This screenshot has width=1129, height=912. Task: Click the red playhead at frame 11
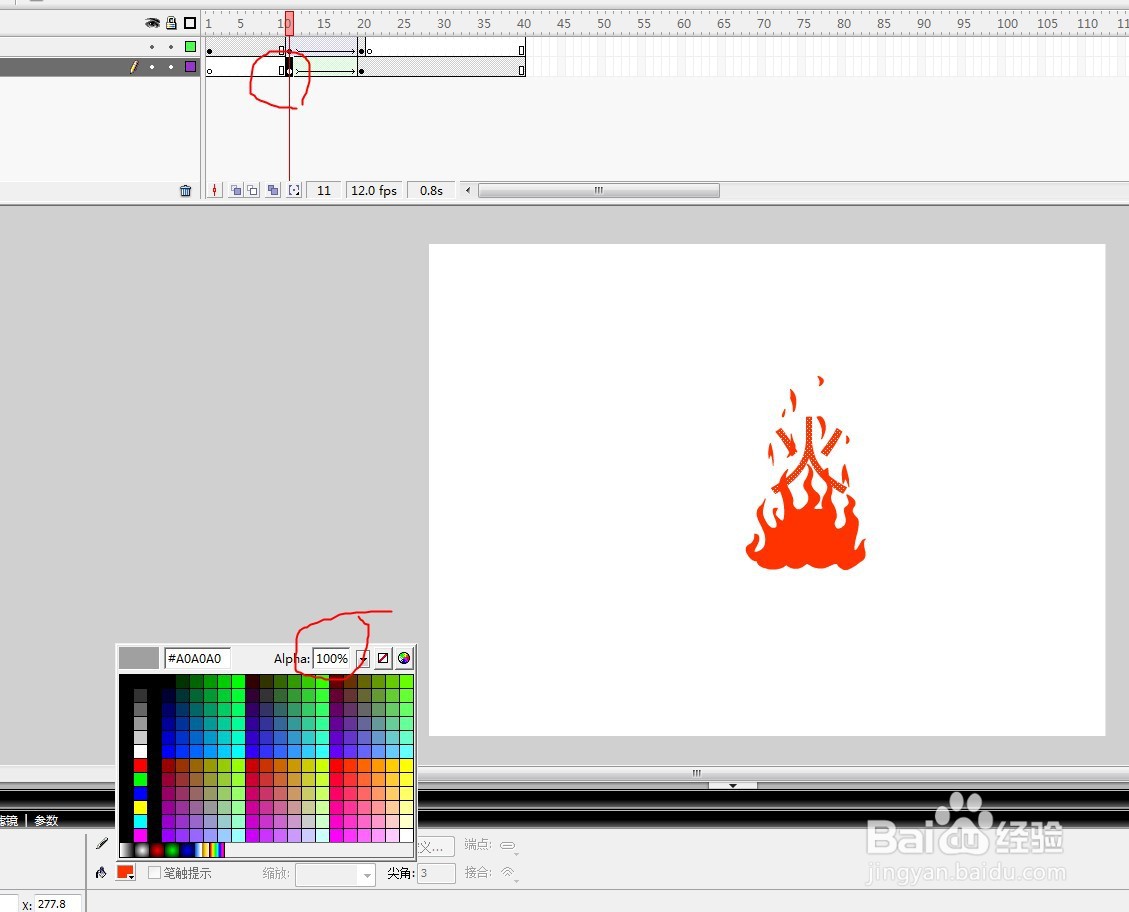289,23
